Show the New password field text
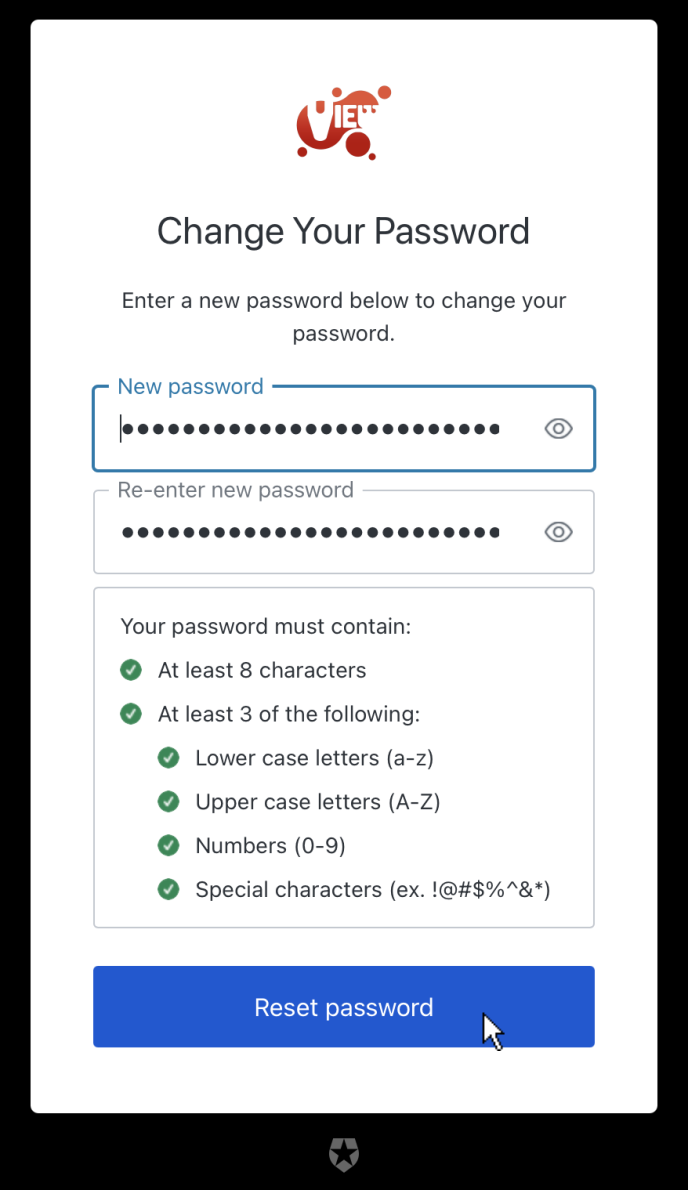 (558, 429)
